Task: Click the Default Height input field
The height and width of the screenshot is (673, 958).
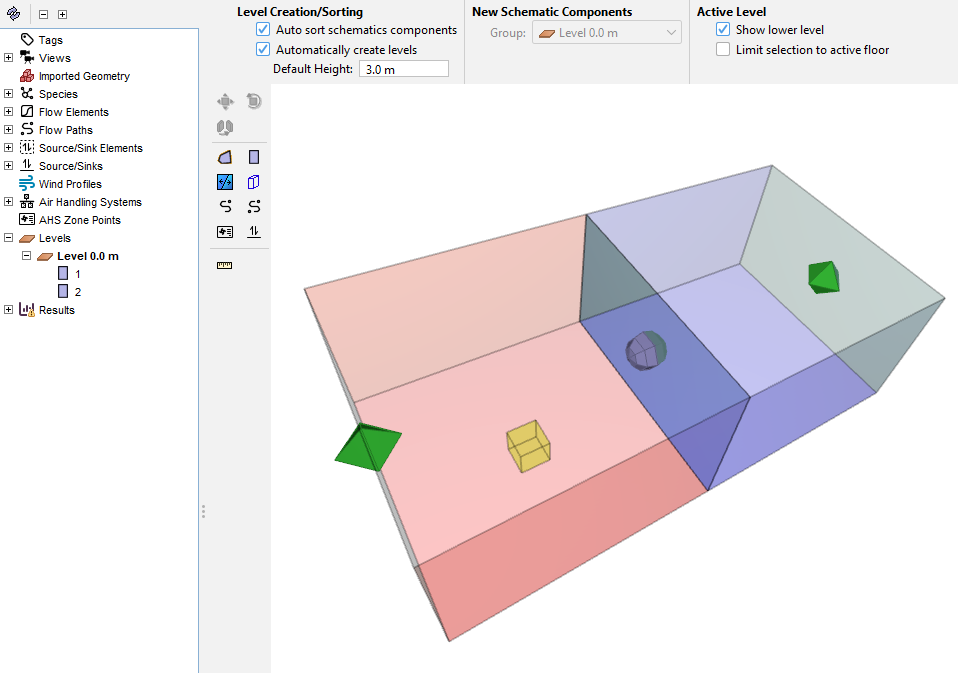Action: (403, 69)
